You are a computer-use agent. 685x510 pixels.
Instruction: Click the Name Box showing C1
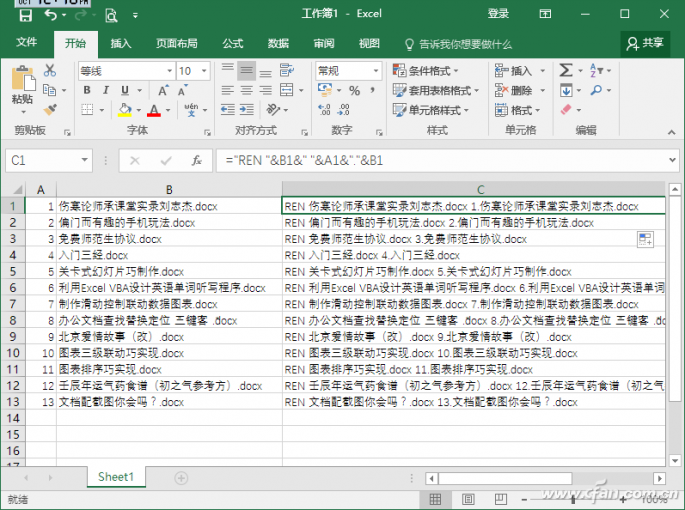point(49,160)
